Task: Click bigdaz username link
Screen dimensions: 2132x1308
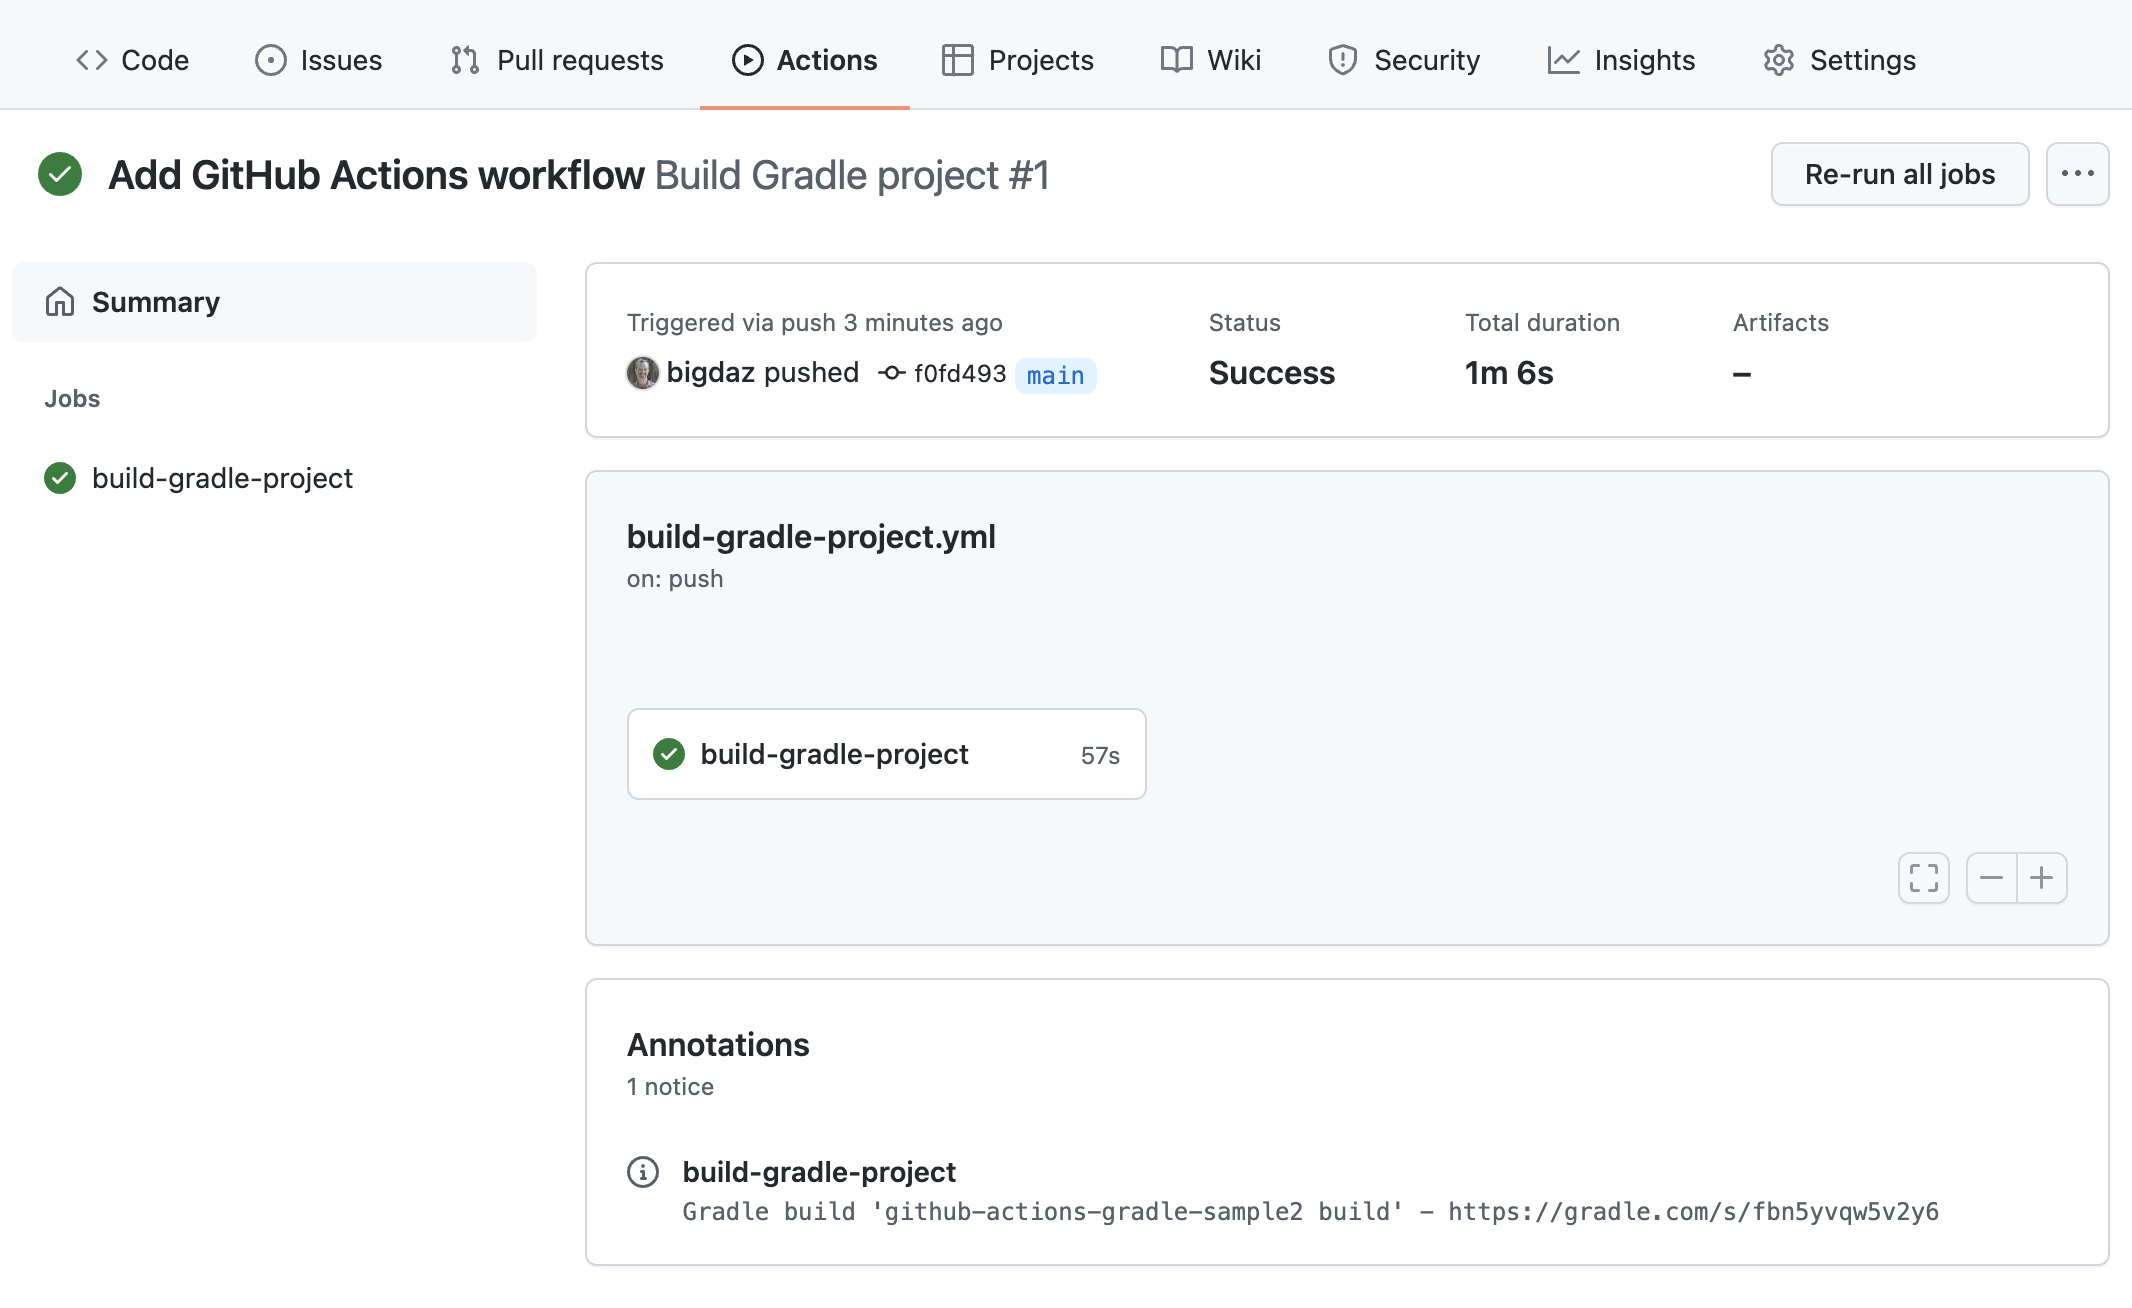Action: [x=712, y=371]
